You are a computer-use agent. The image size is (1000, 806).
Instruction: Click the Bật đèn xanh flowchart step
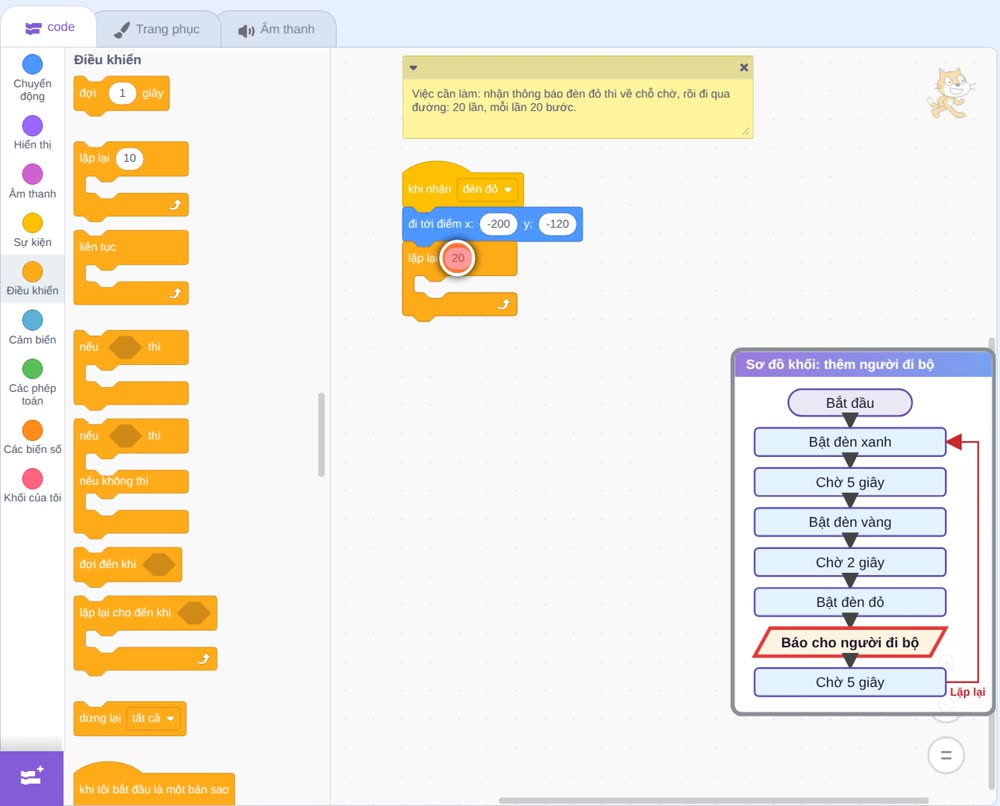[849, 442]
